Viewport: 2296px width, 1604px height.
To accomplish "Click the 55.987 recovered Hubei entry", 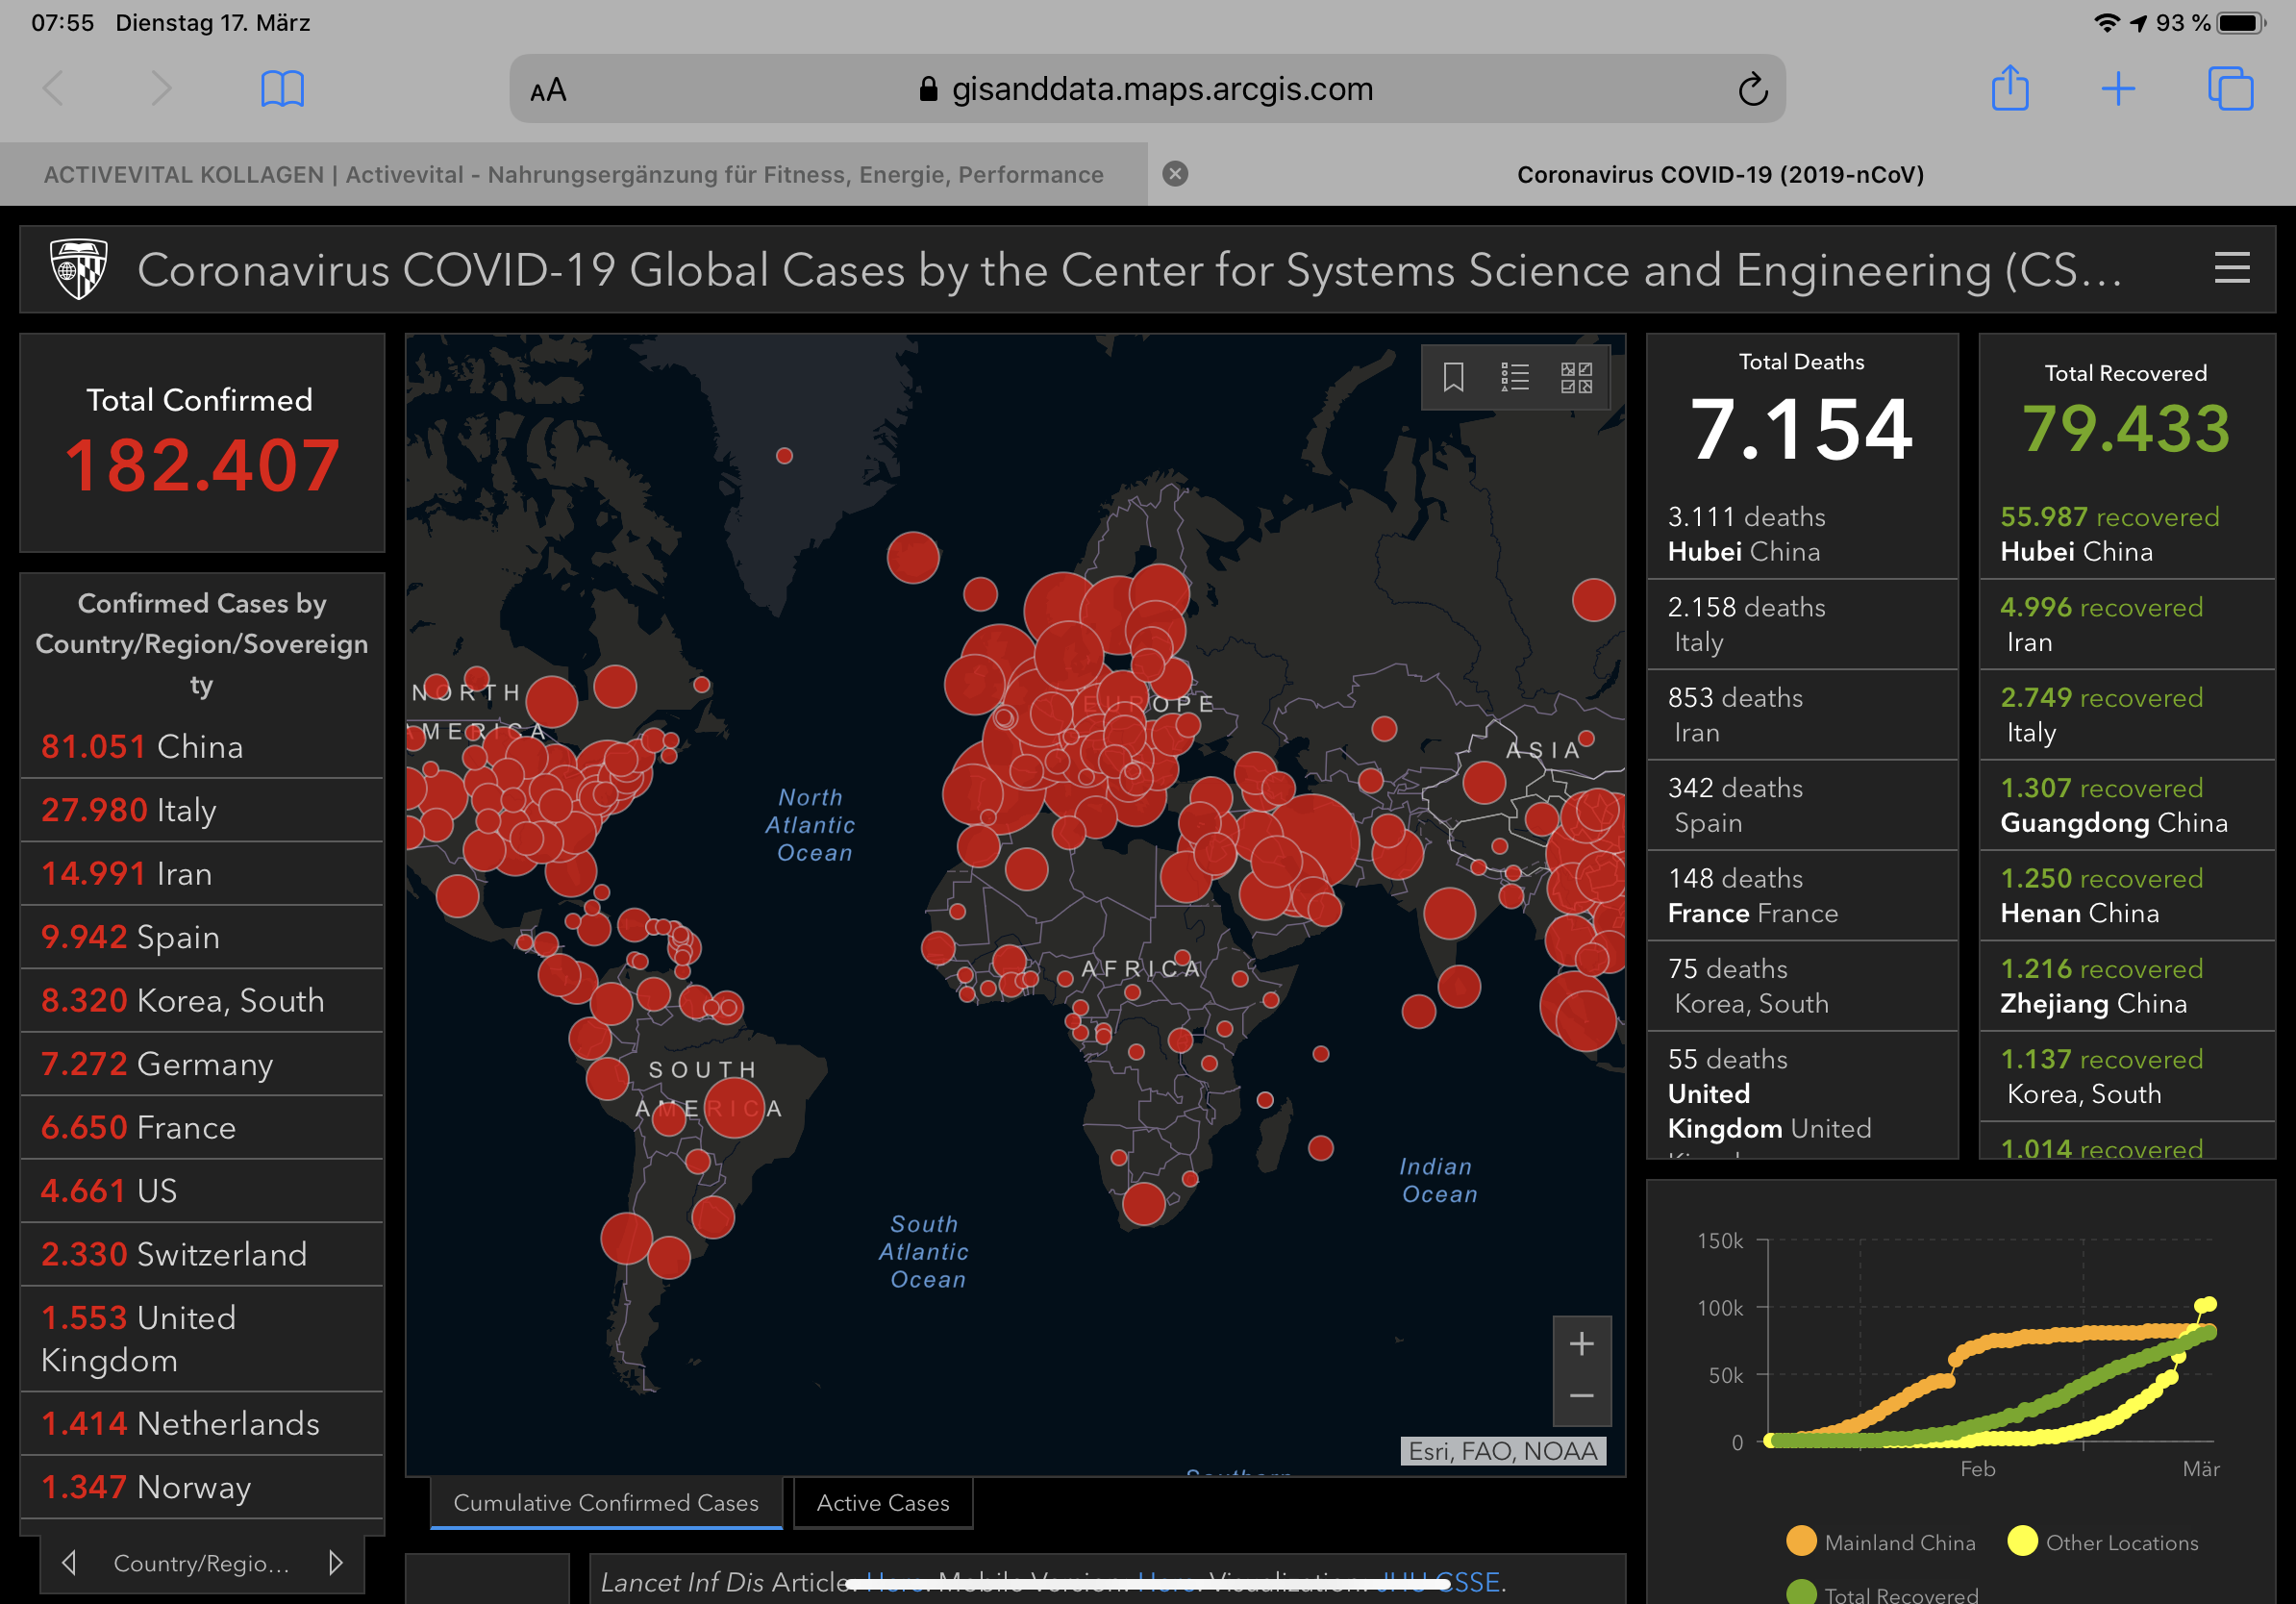I will pyautogui.click(x=2126, y=534).
